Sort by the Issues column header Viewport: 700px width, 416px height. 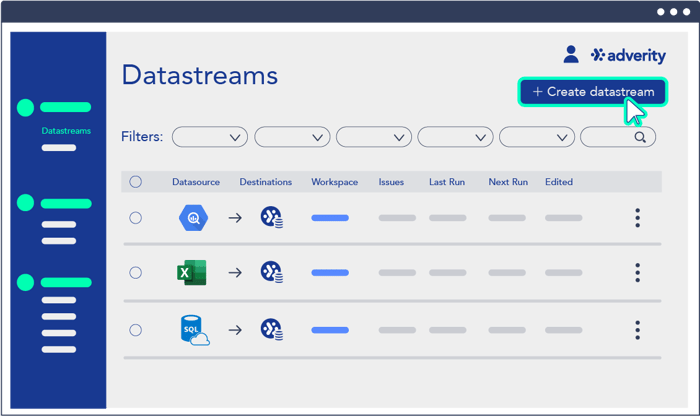[391, 182]
